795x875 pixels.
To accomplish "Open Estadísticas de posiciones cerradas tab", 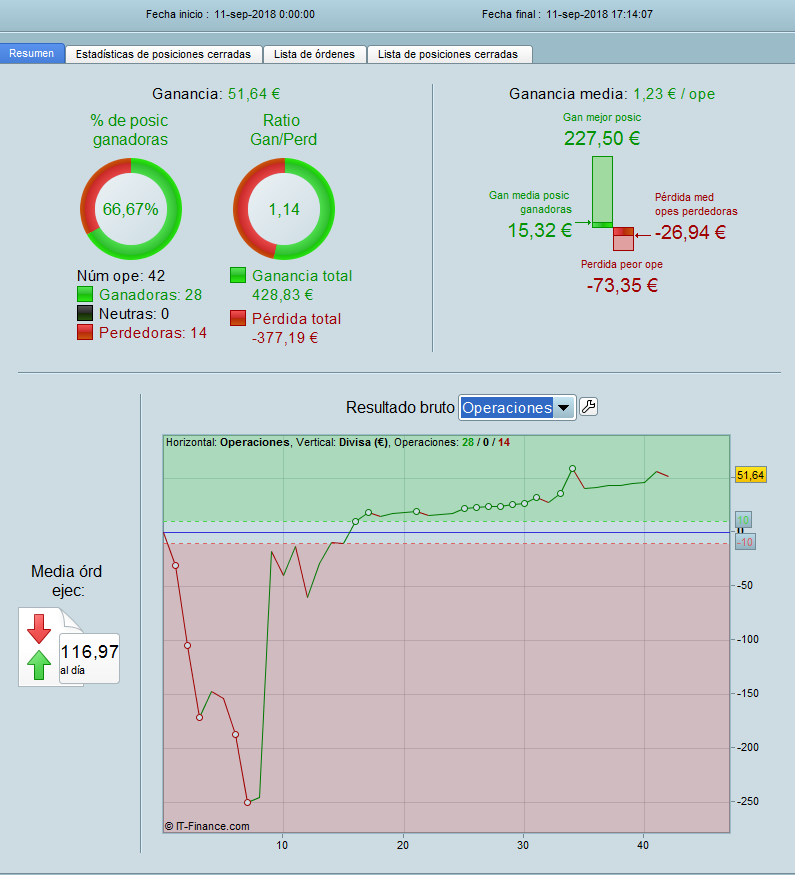I will click(163, 54).
